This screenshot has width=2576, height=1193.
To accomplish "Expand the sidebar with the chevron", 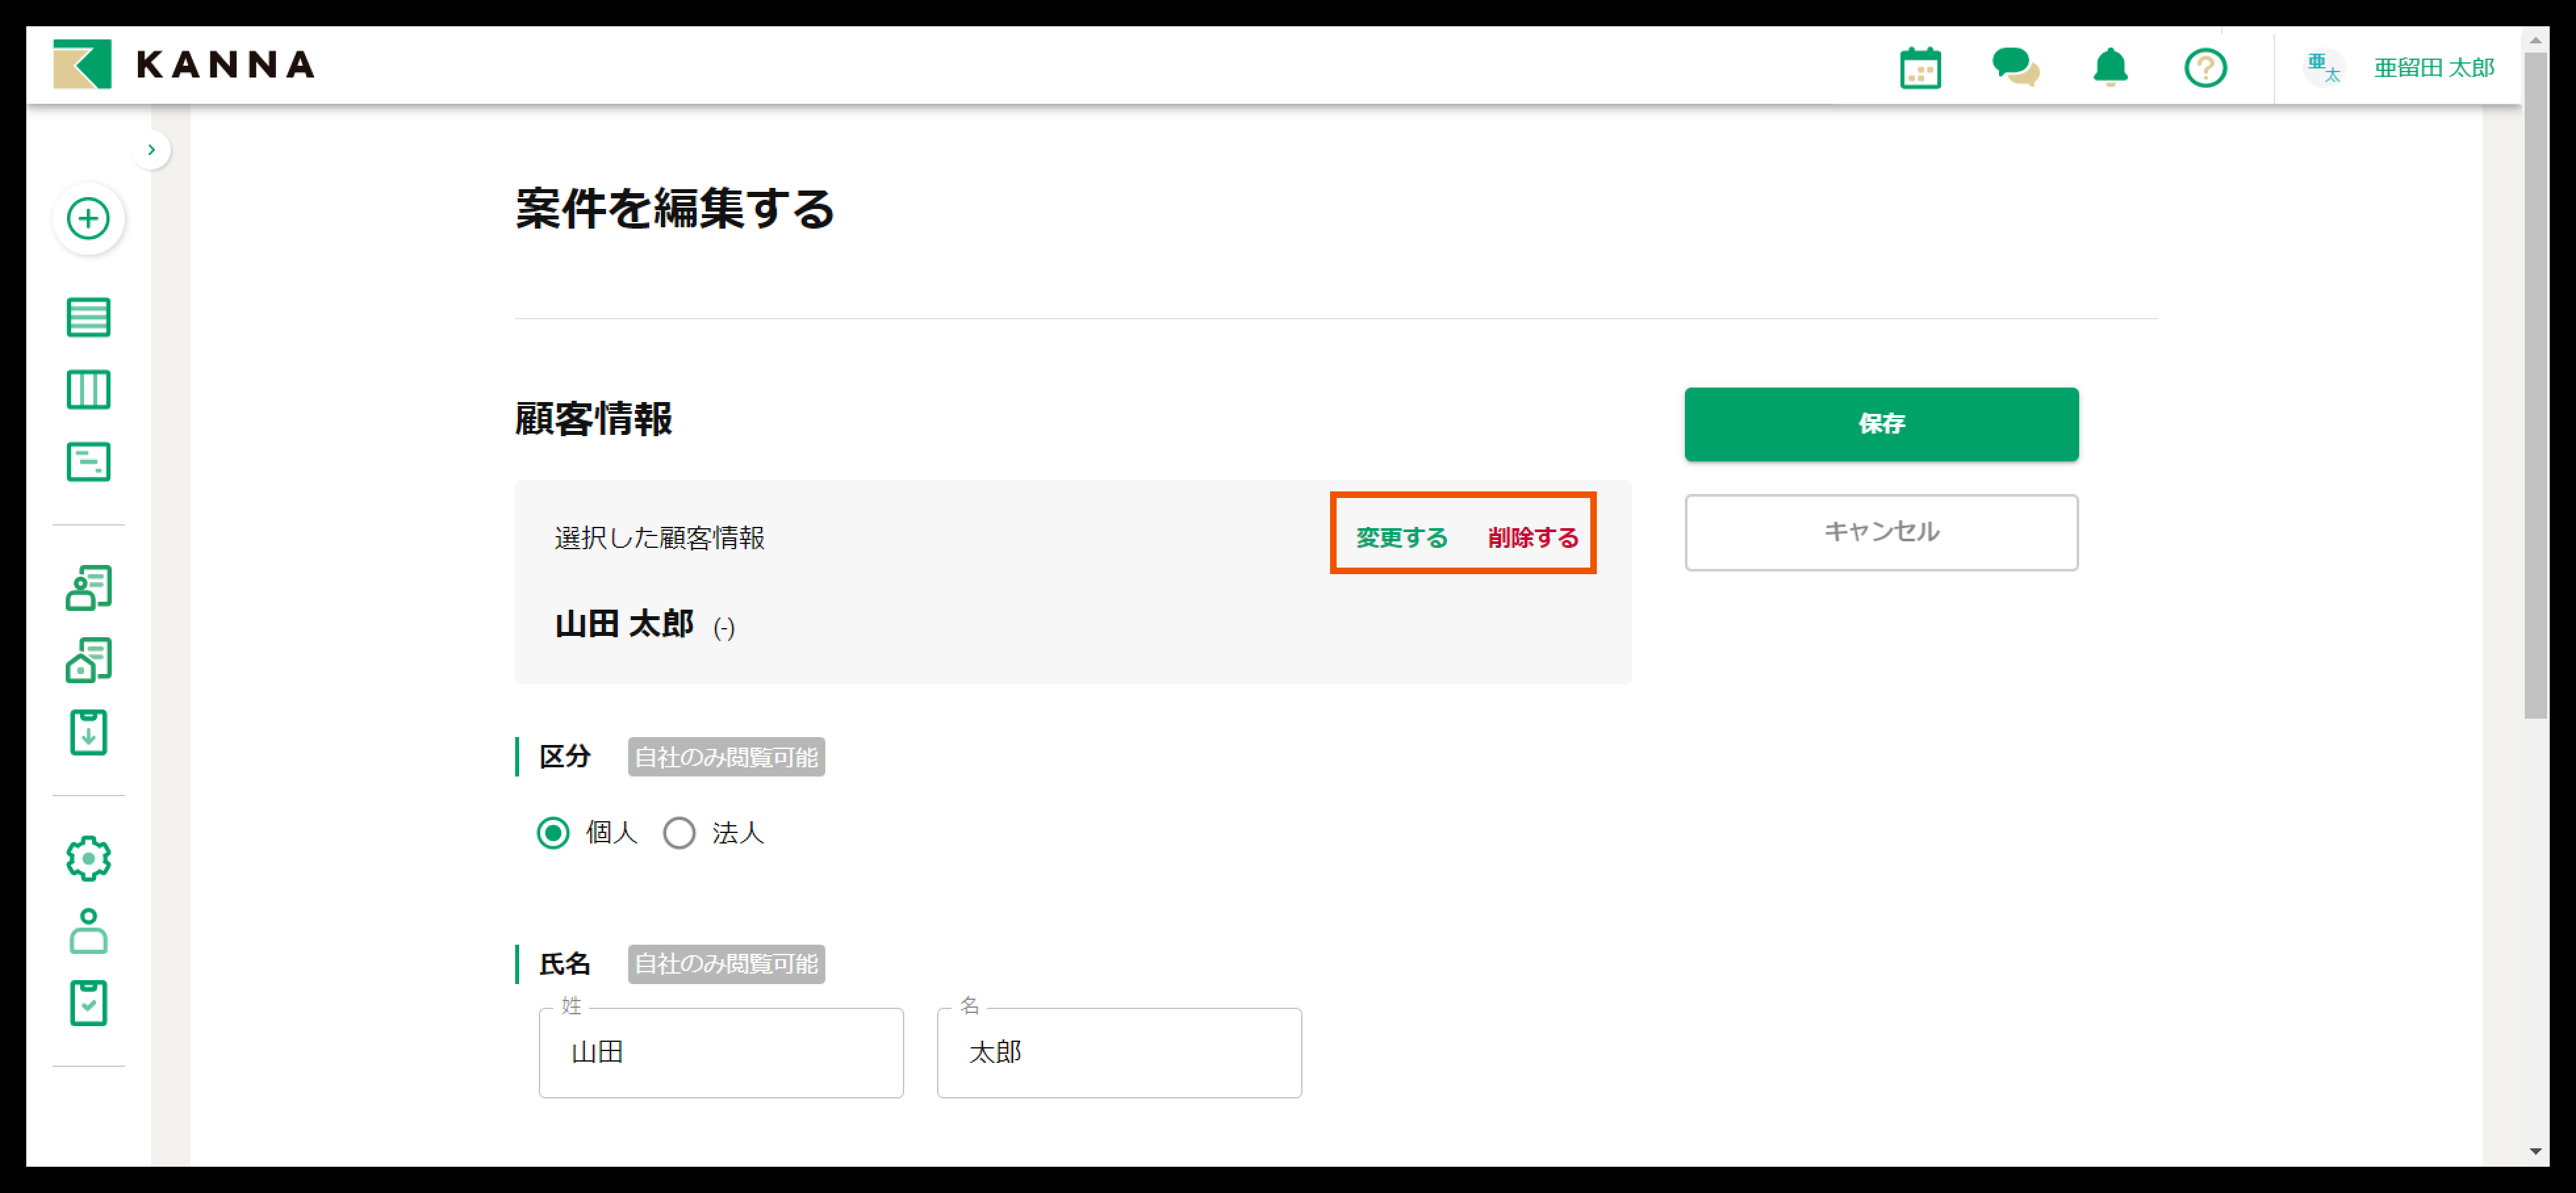I will [x=151, y=150].
